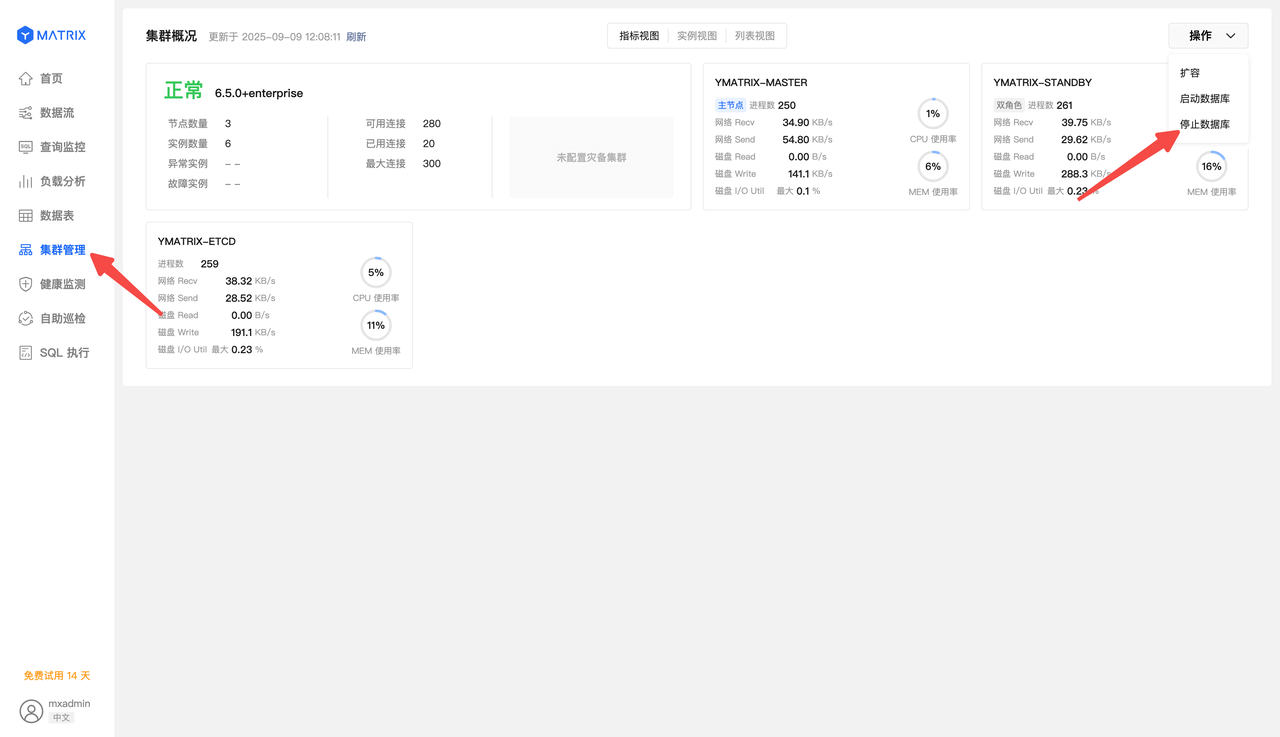Click the 11% MEM gauge on YMATRIX-ETCD
The width and height of the screenshot is (1280, 737).
pos(376,325)
